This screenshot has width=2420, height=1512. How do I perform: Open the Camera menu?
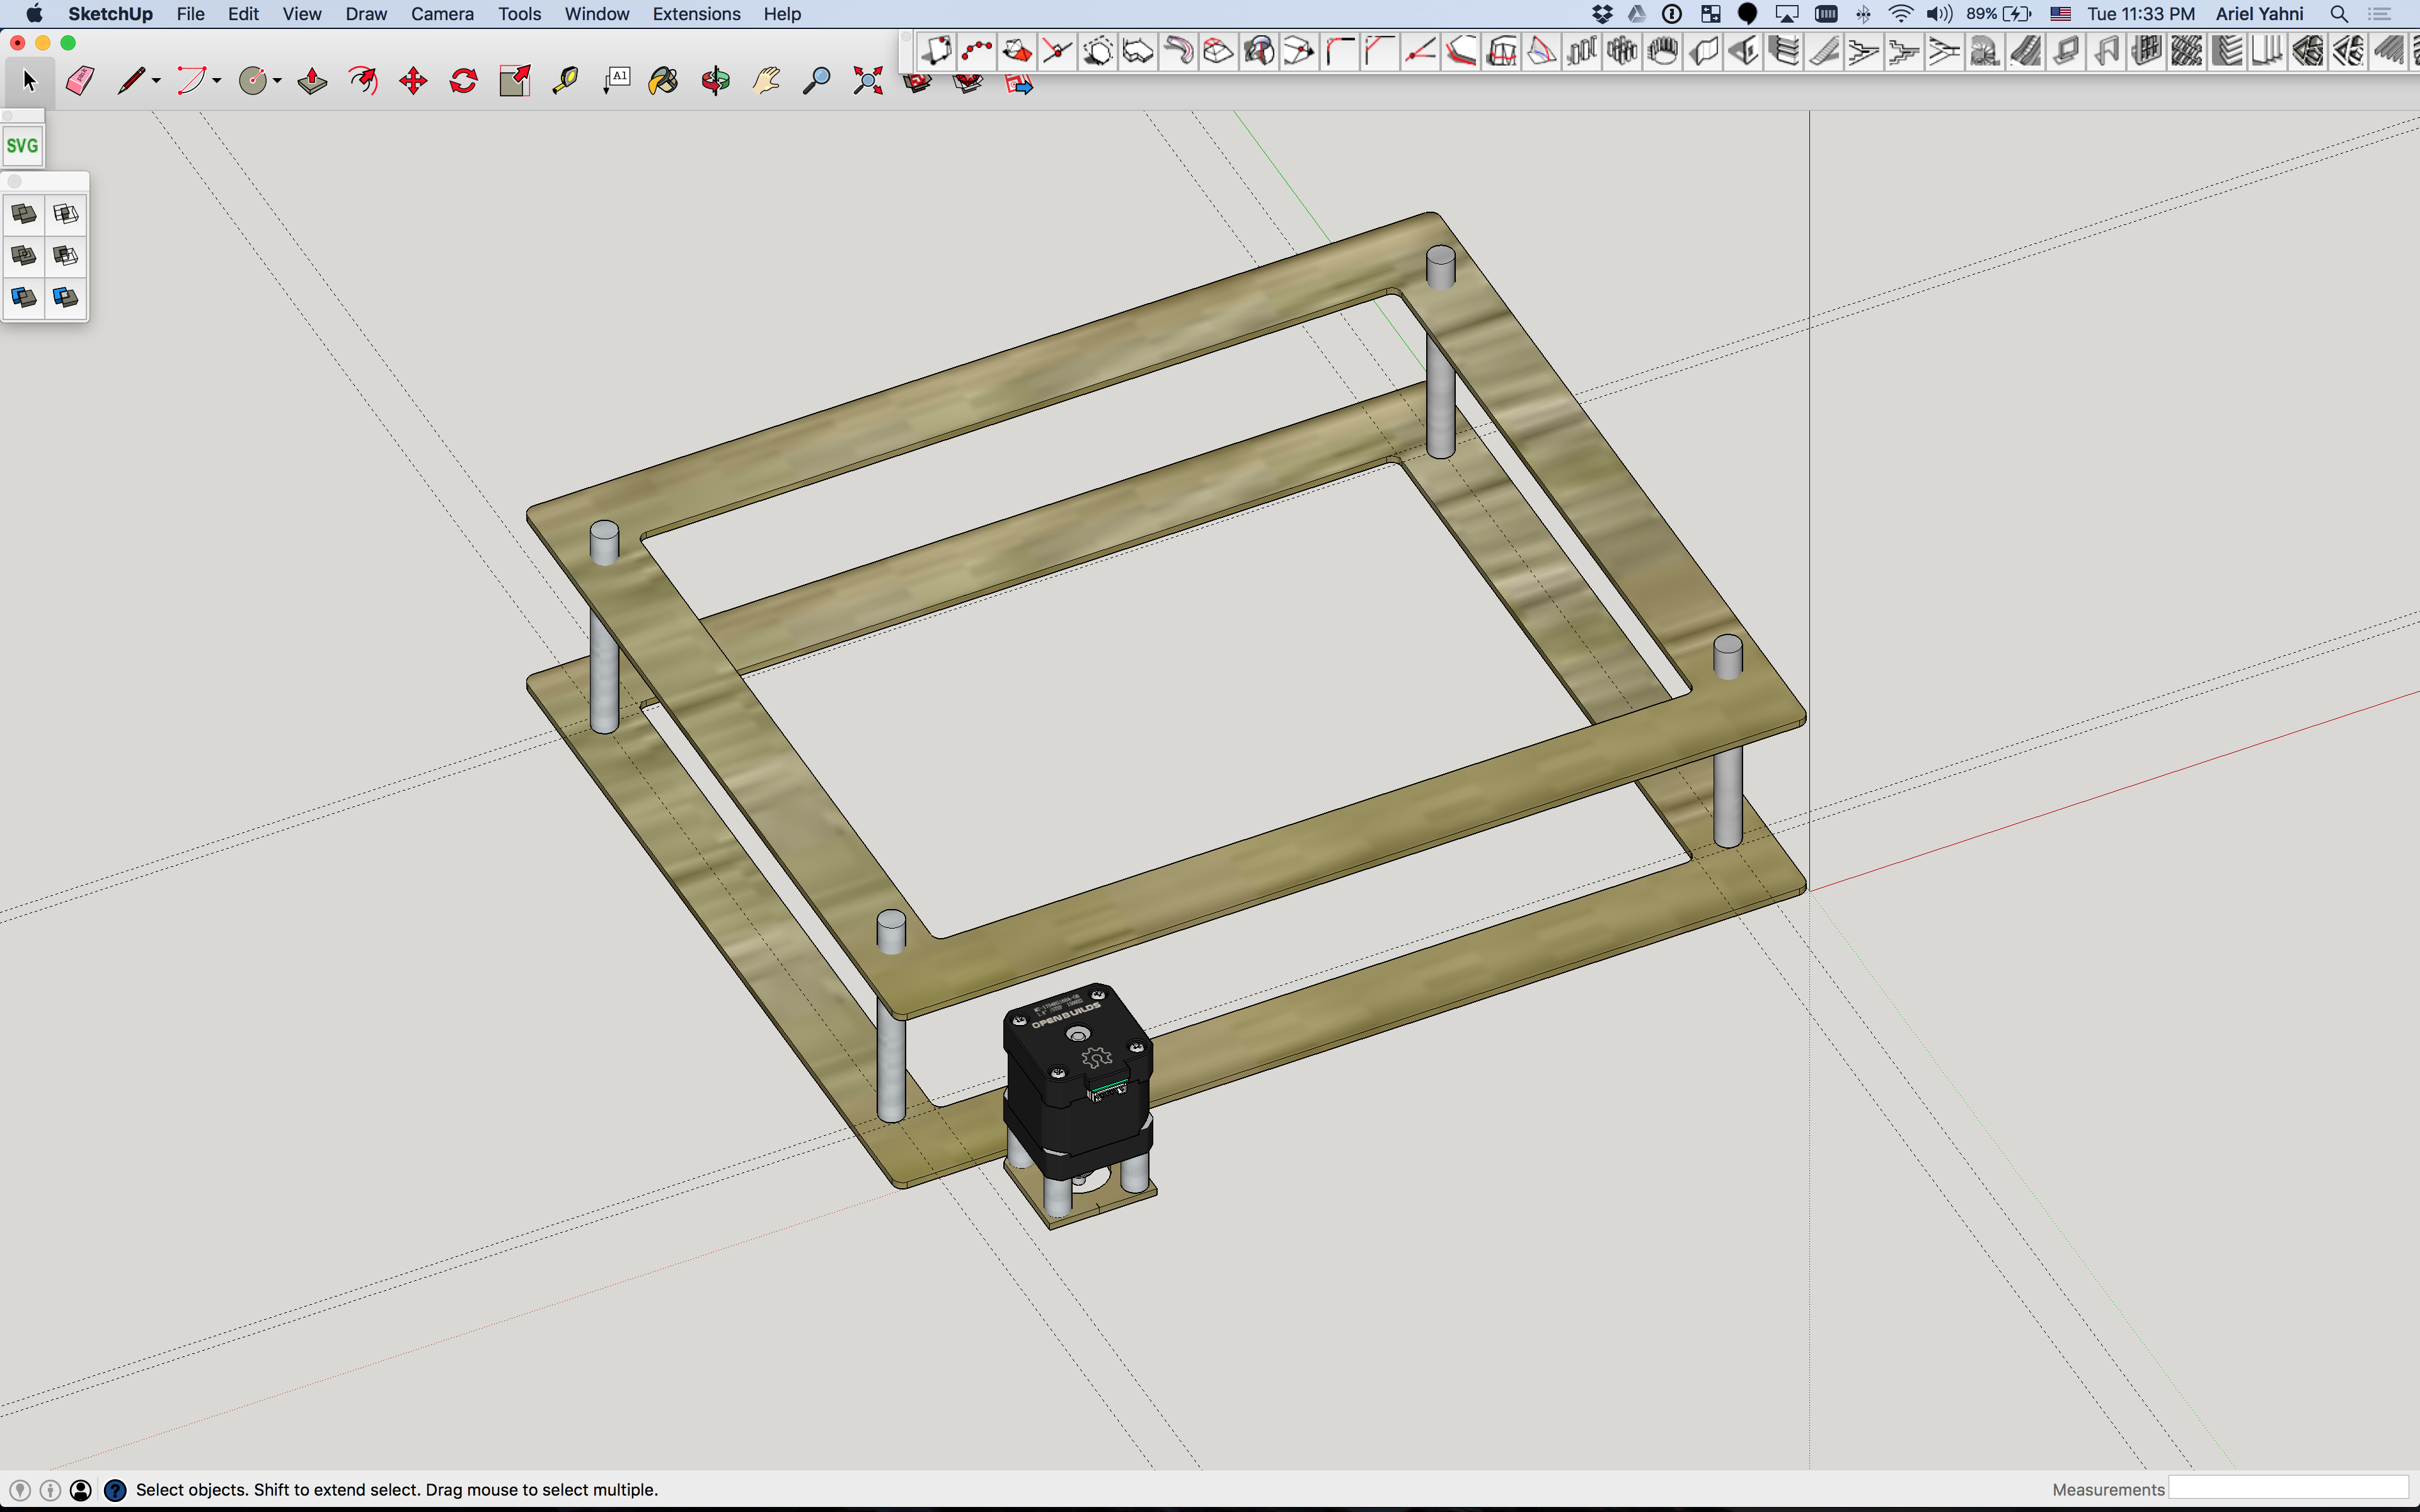click(x=441, y=14)
